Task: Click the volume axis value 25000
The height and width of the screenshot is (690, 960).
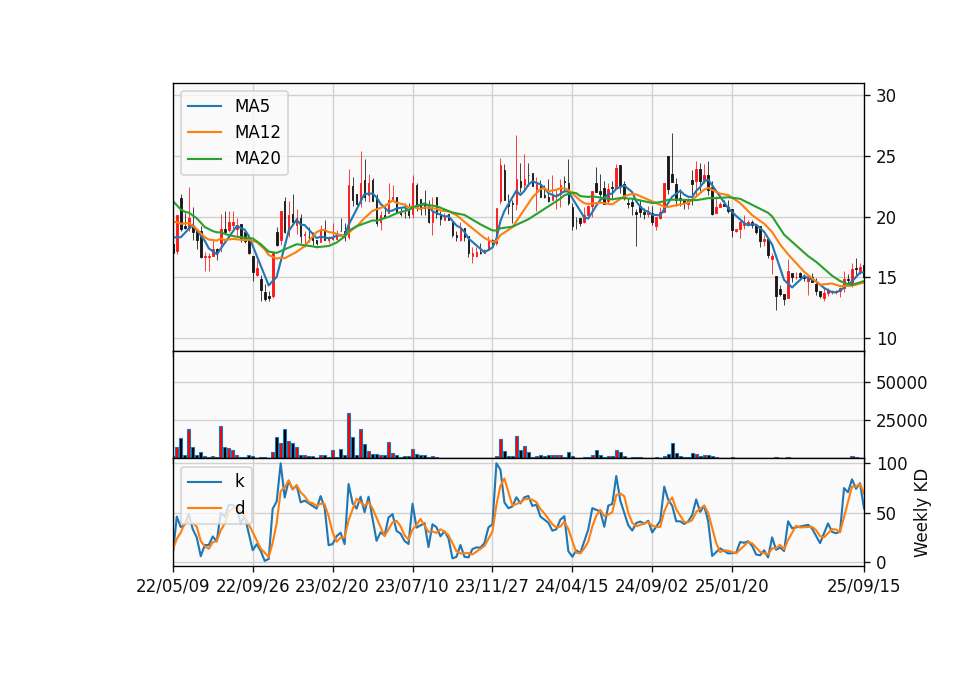Action: 901,421
